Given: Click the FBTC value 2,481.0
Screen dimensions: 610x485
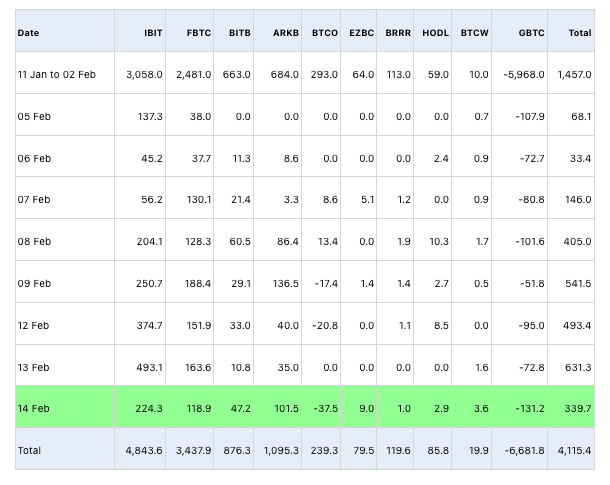Looking at the screenshot, I should [193, 74].
